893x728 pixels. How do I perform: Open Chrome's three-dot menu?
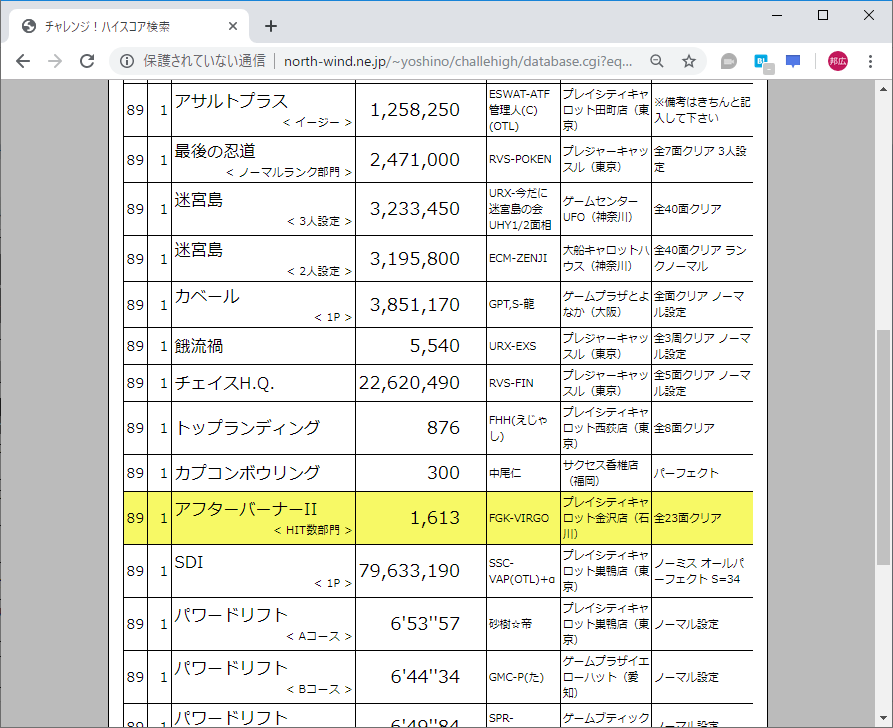870,61
